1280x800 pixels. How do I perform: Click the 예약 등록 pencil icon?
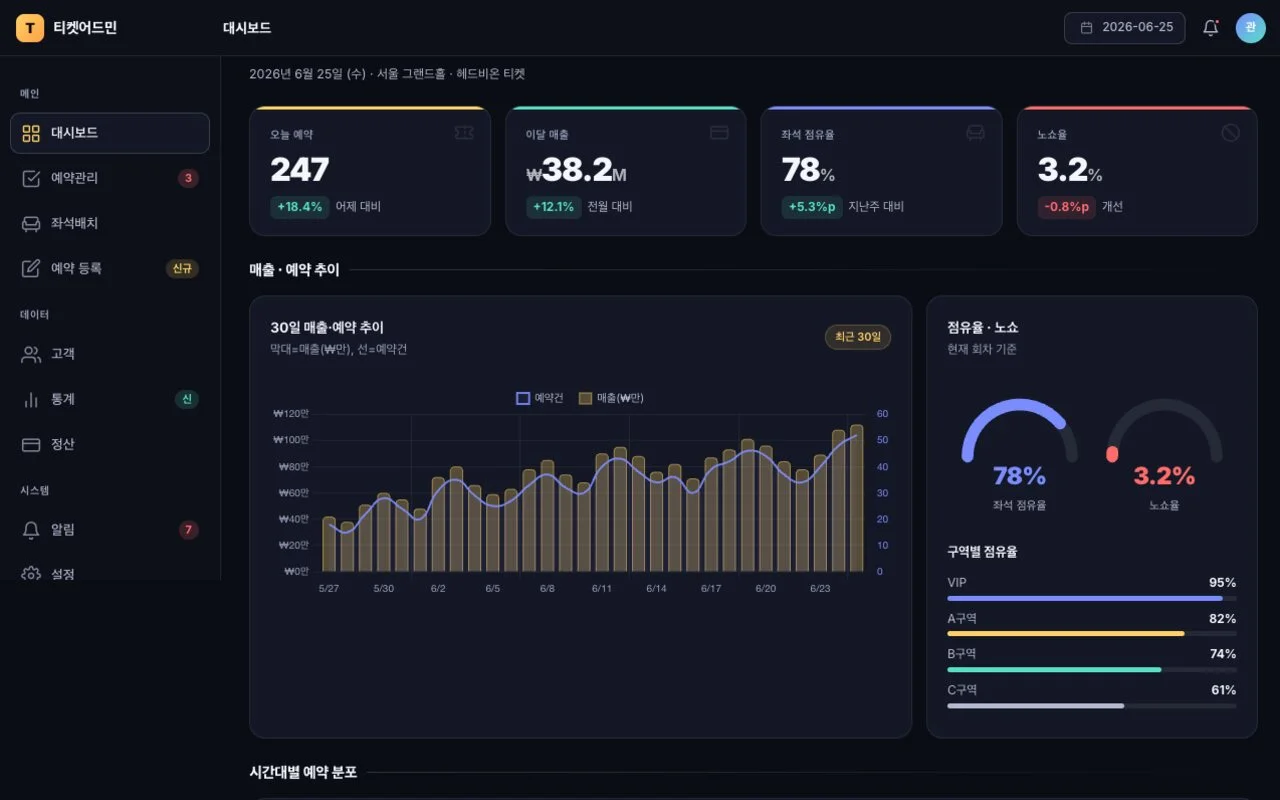point(31,268)
